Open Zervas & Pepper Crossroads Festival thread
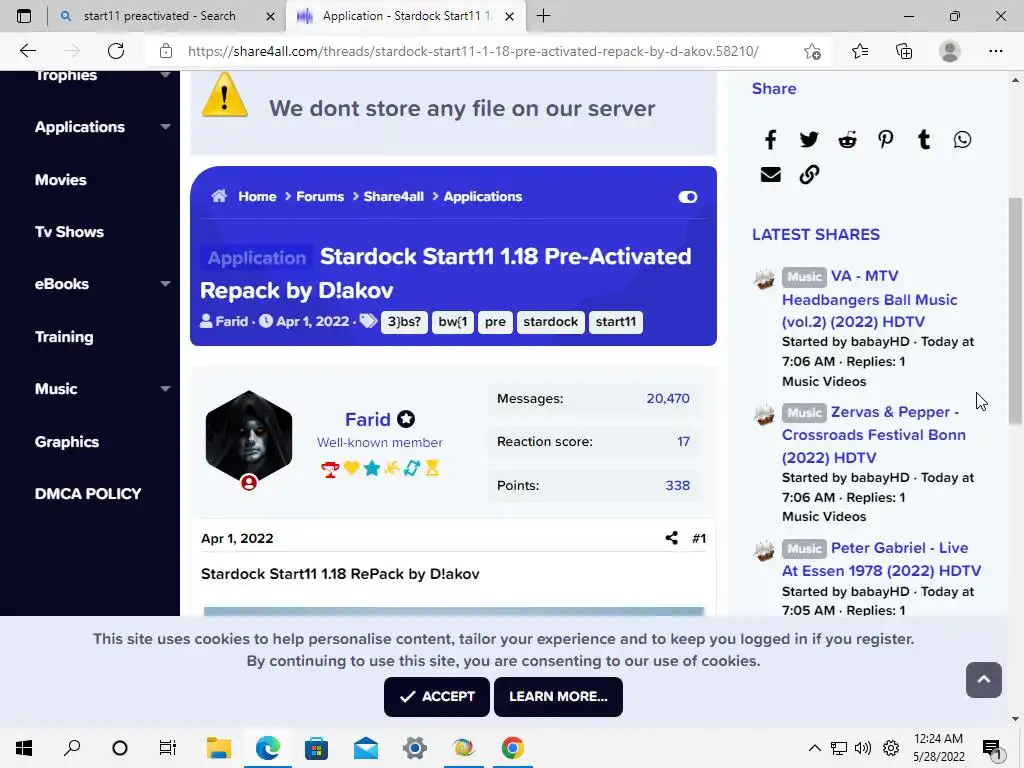 [x=874, y=435]
